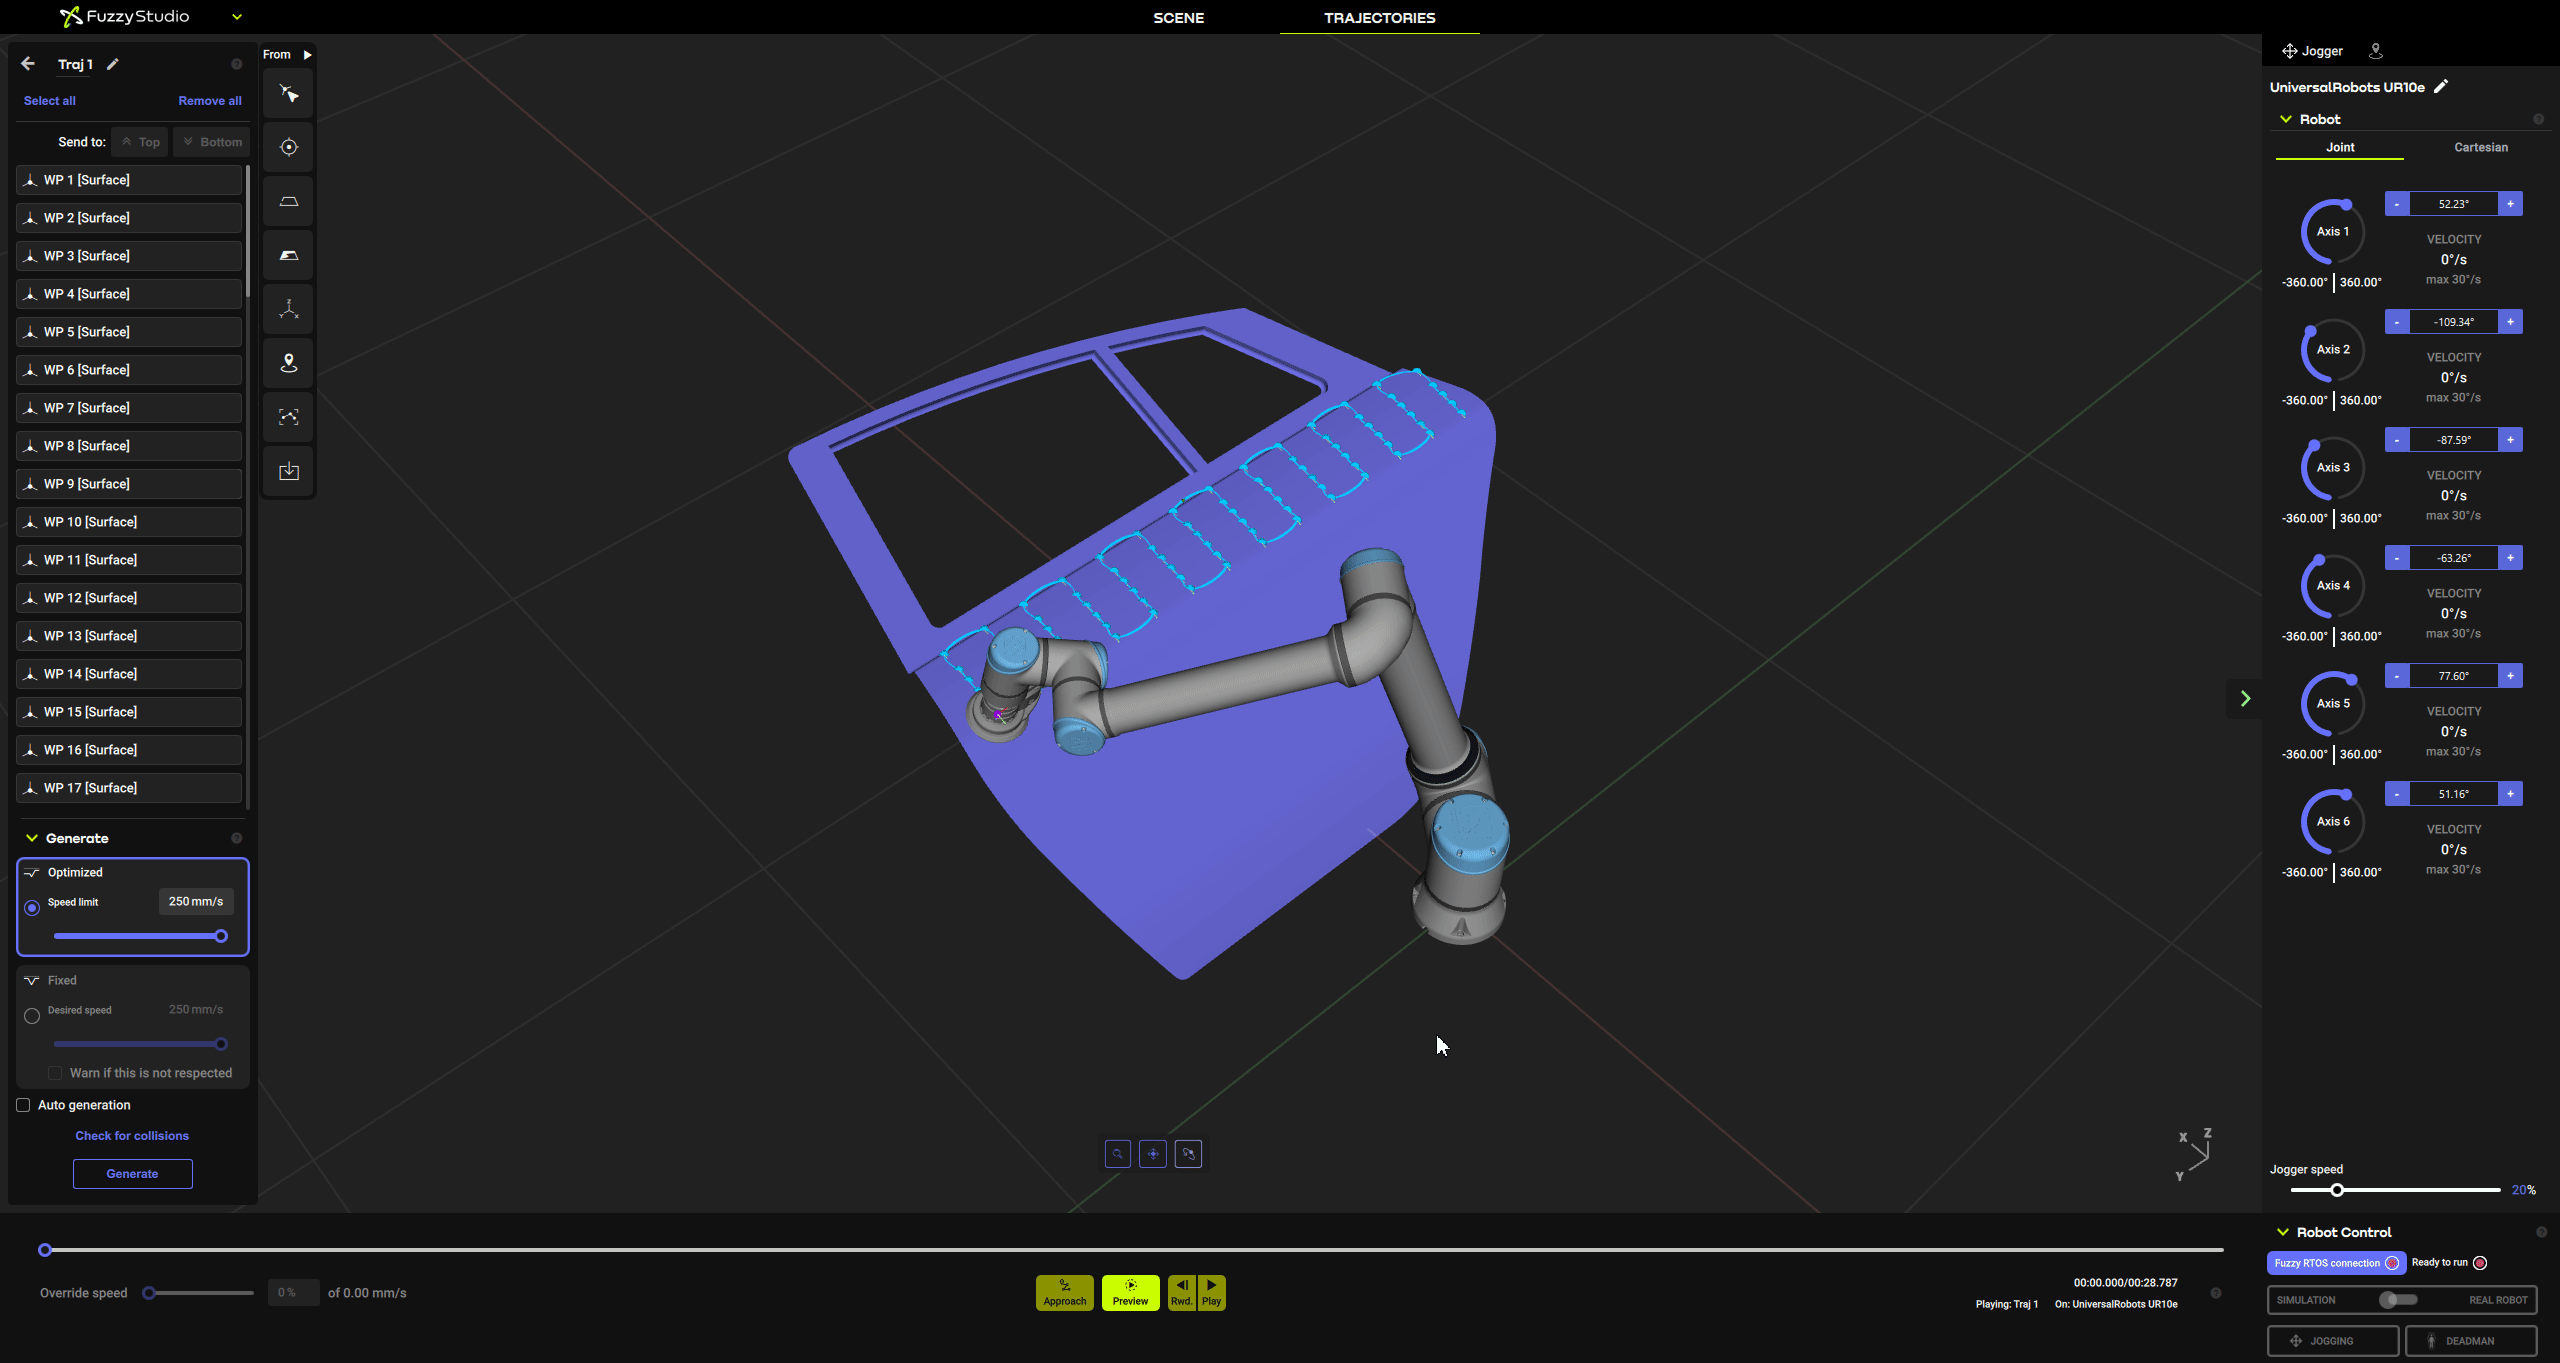Click Check for collisions link
Viewport: 2560px width, 1363px height.
pos(132,1136)
